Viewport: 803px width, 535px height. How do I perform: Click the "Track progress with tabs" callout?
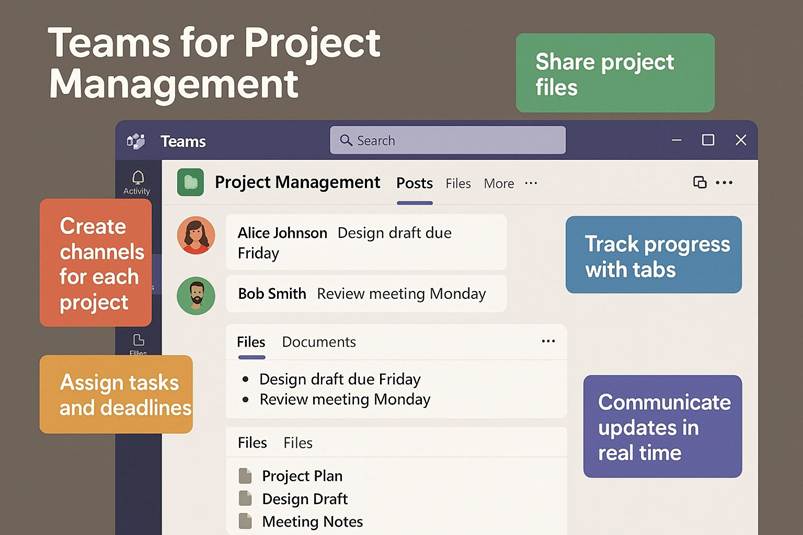coord(653,255)
